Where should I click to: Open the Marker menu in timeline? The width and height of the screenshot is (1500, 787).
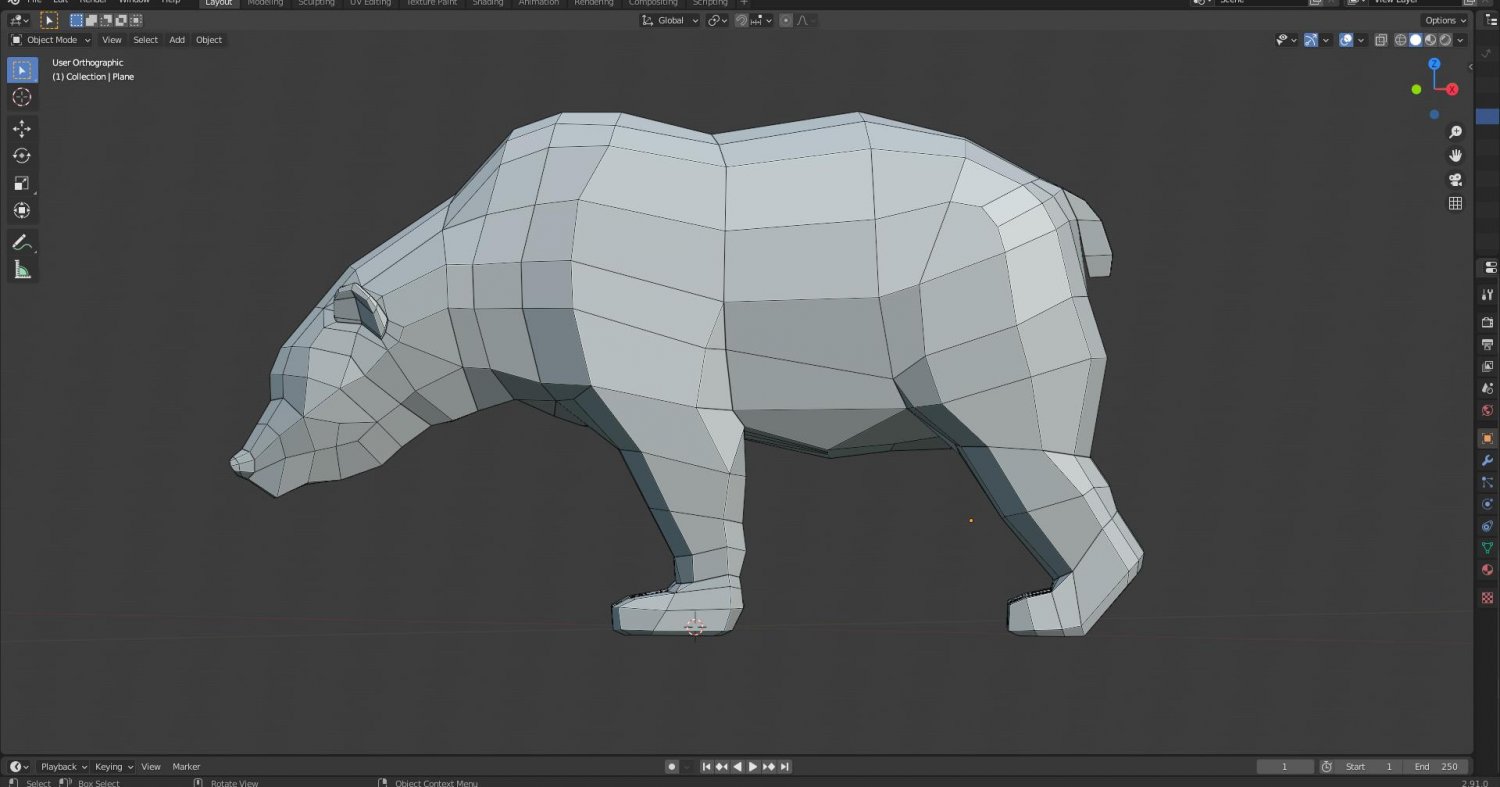click(187, 767)
